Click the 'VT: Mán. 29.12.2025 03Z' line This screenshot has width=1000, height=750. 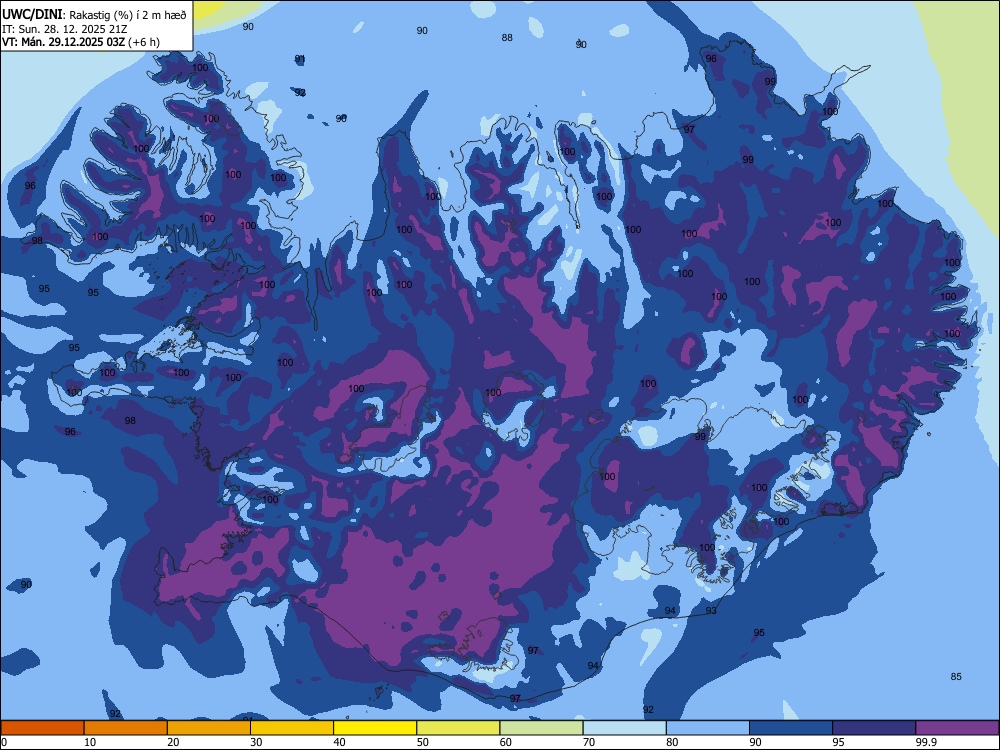coord(64,43)
